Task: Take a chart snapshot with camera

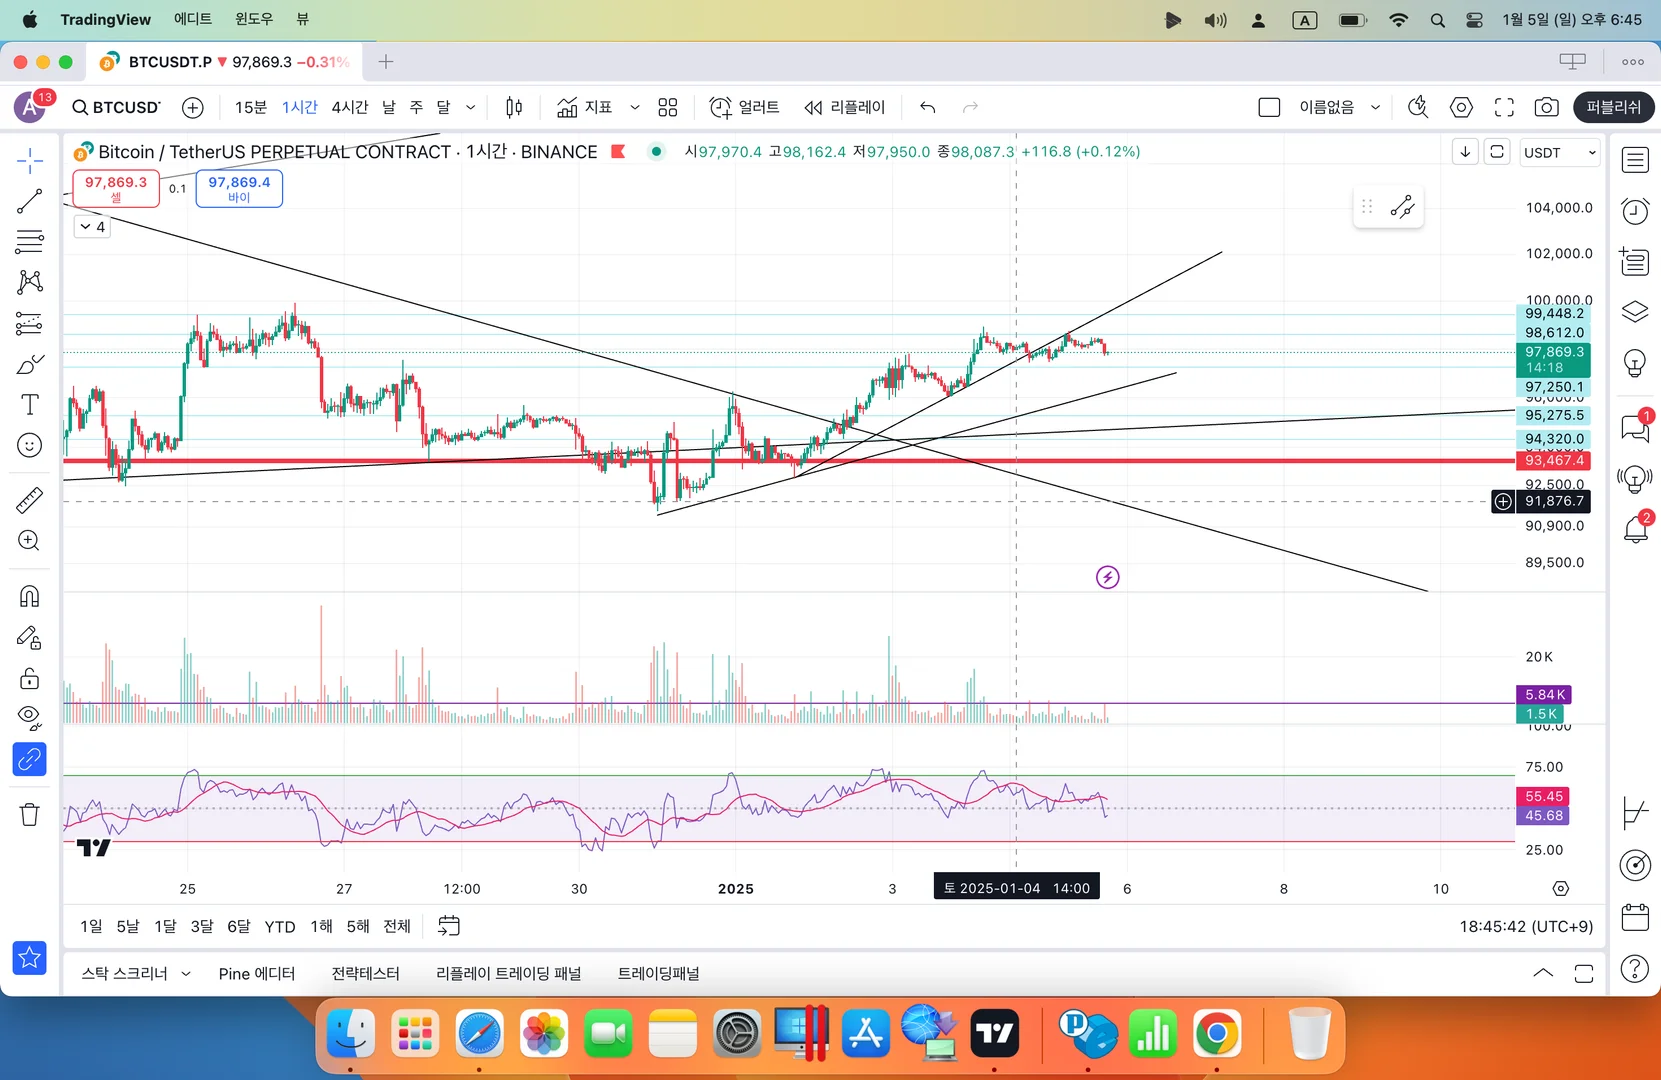Action: (1547, 107)
